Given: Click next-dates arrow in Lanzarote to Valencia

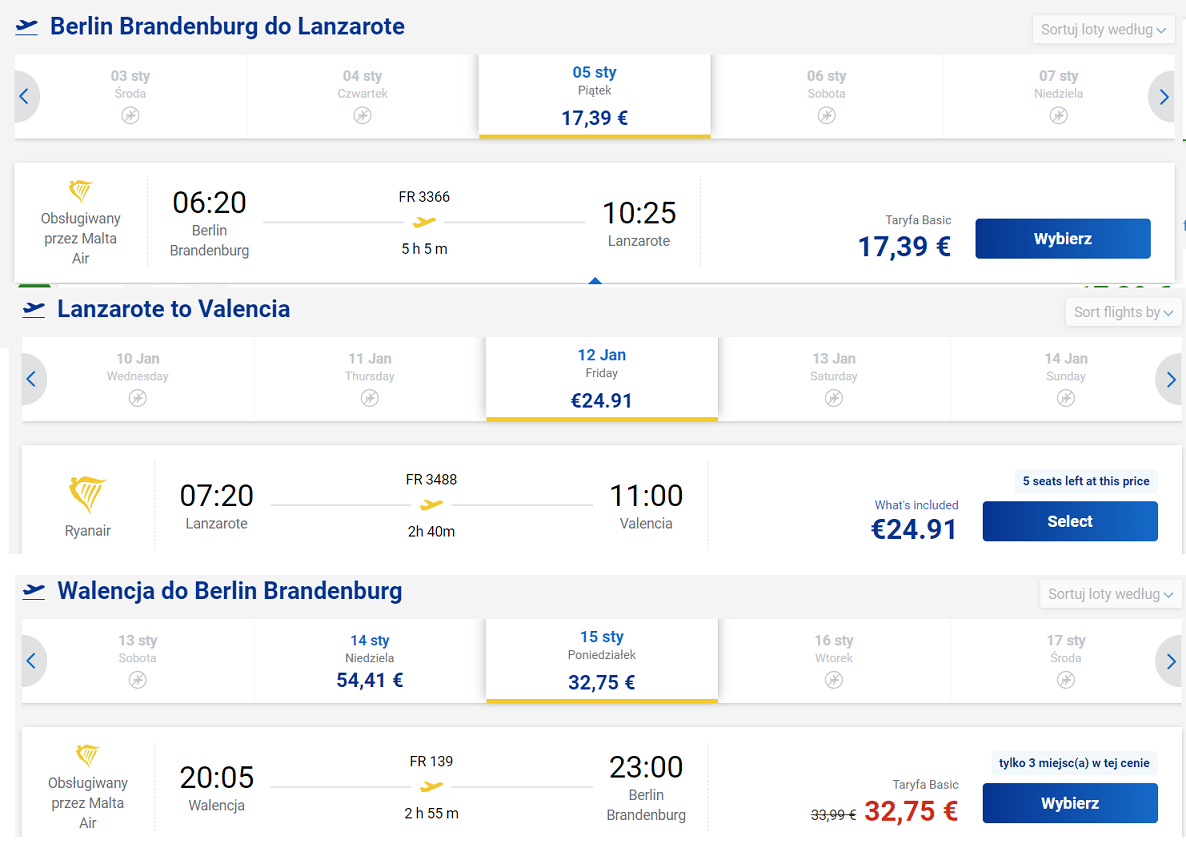Looking at the screenshot, I should tap(1169, 379).
